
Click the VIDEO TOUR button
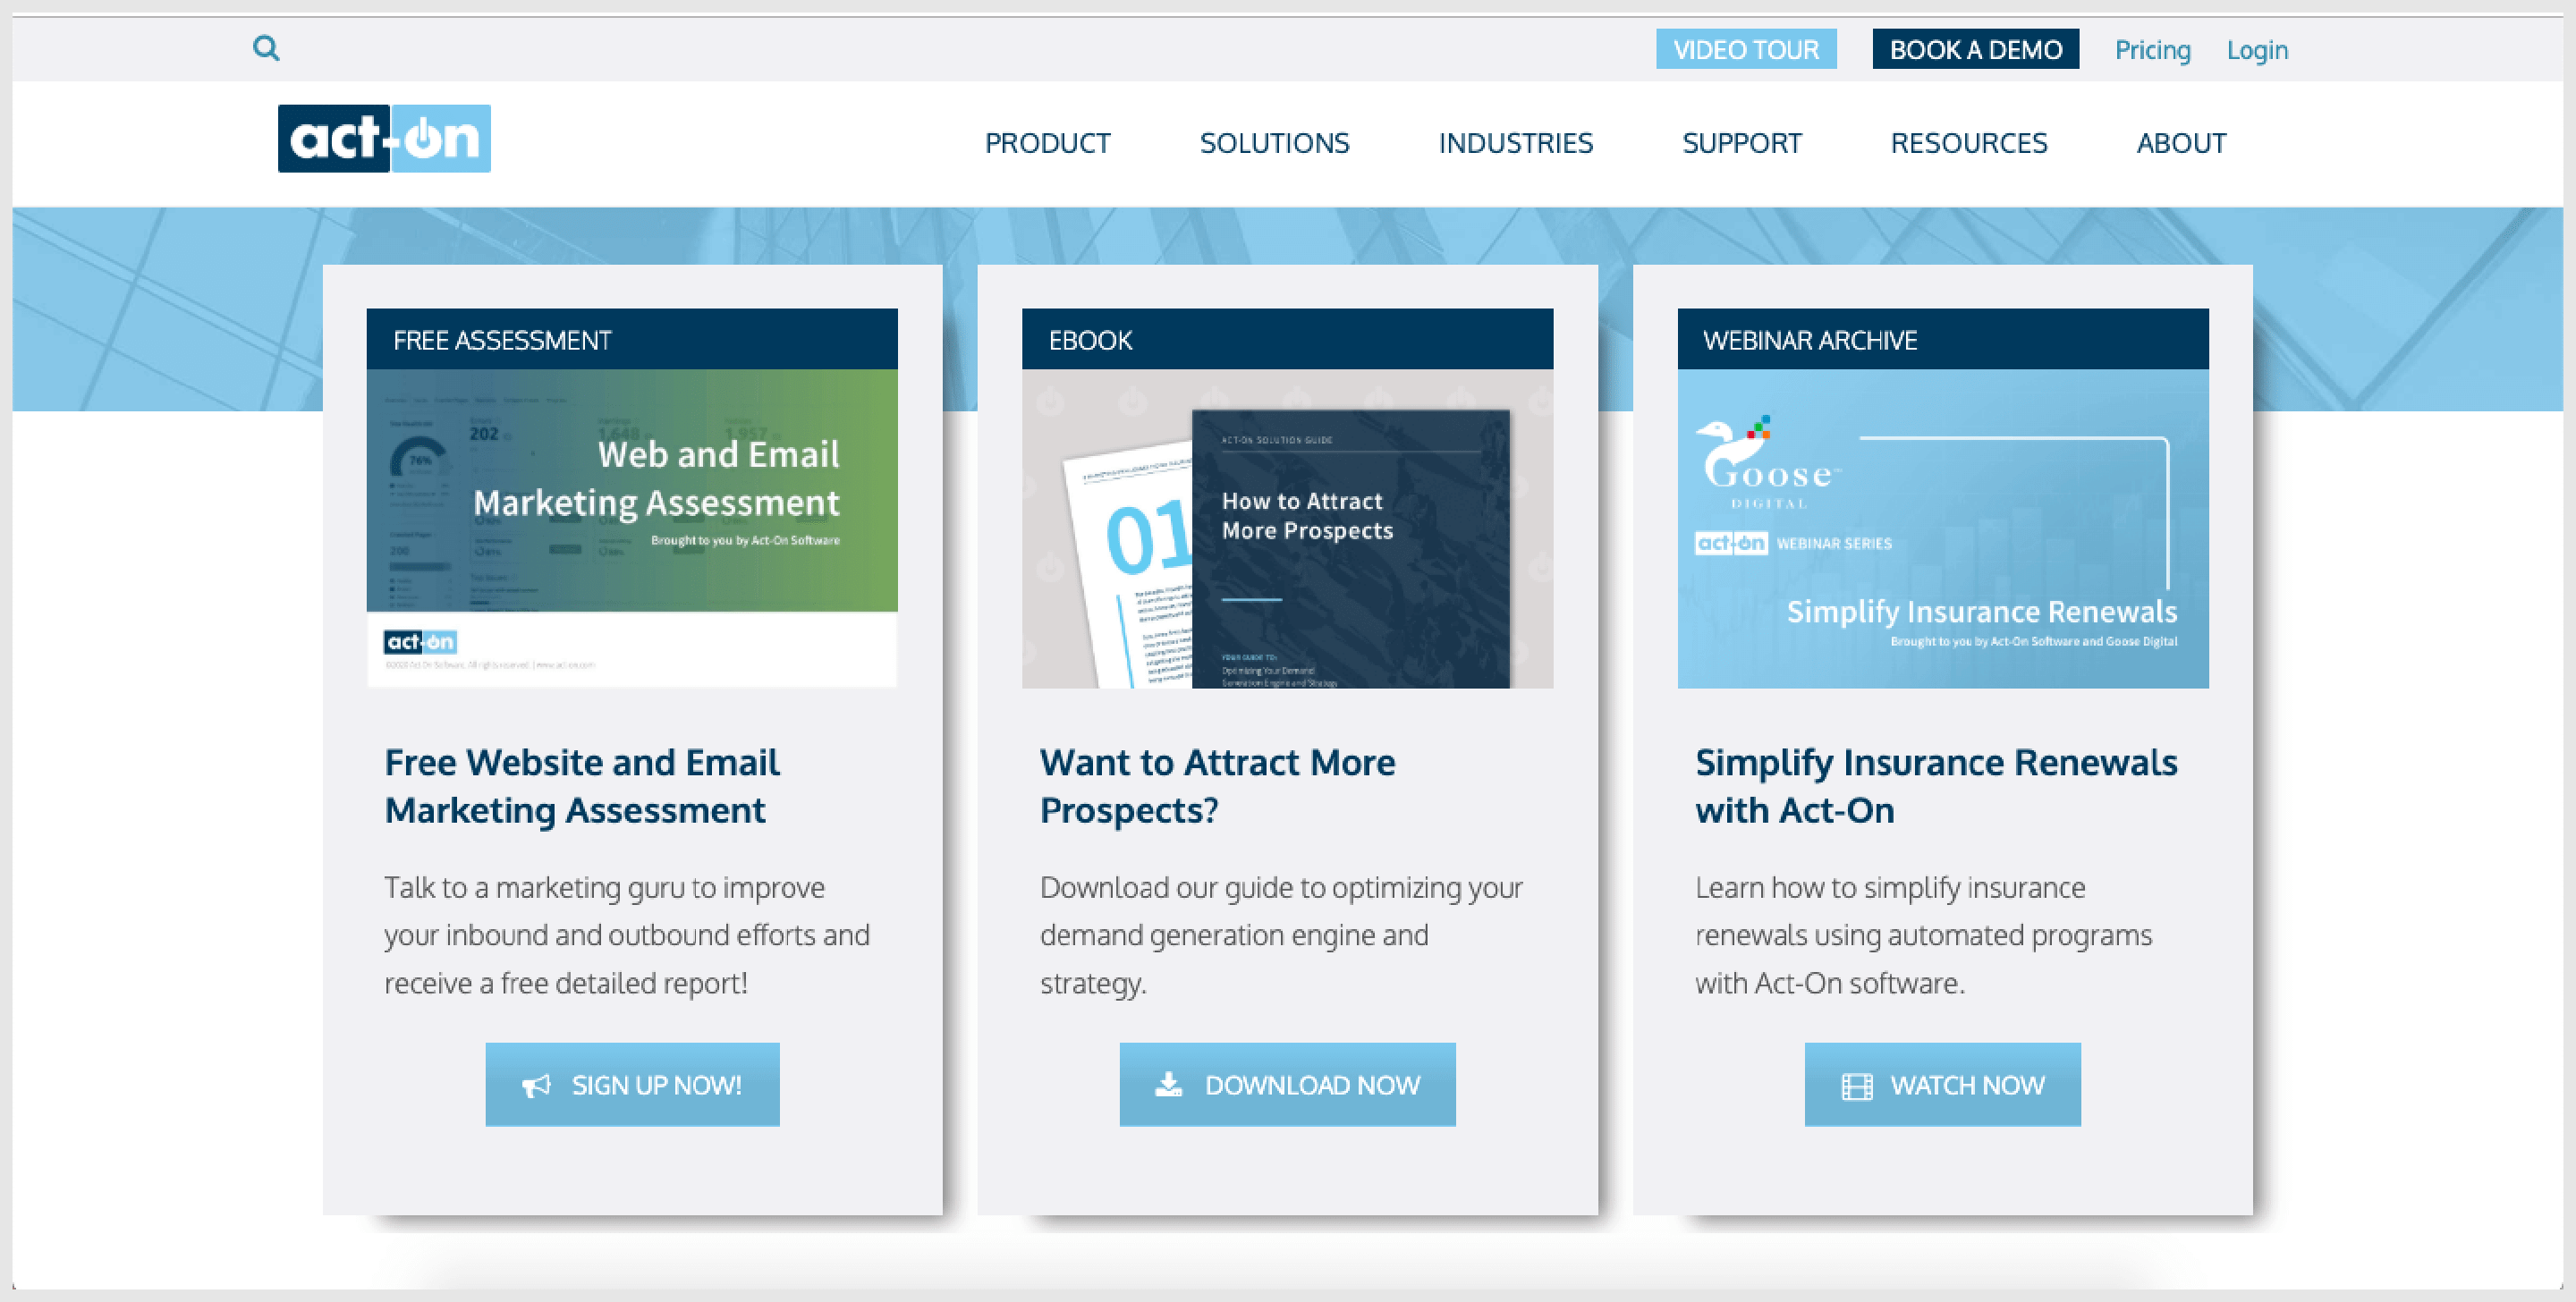pos(1749,50)
